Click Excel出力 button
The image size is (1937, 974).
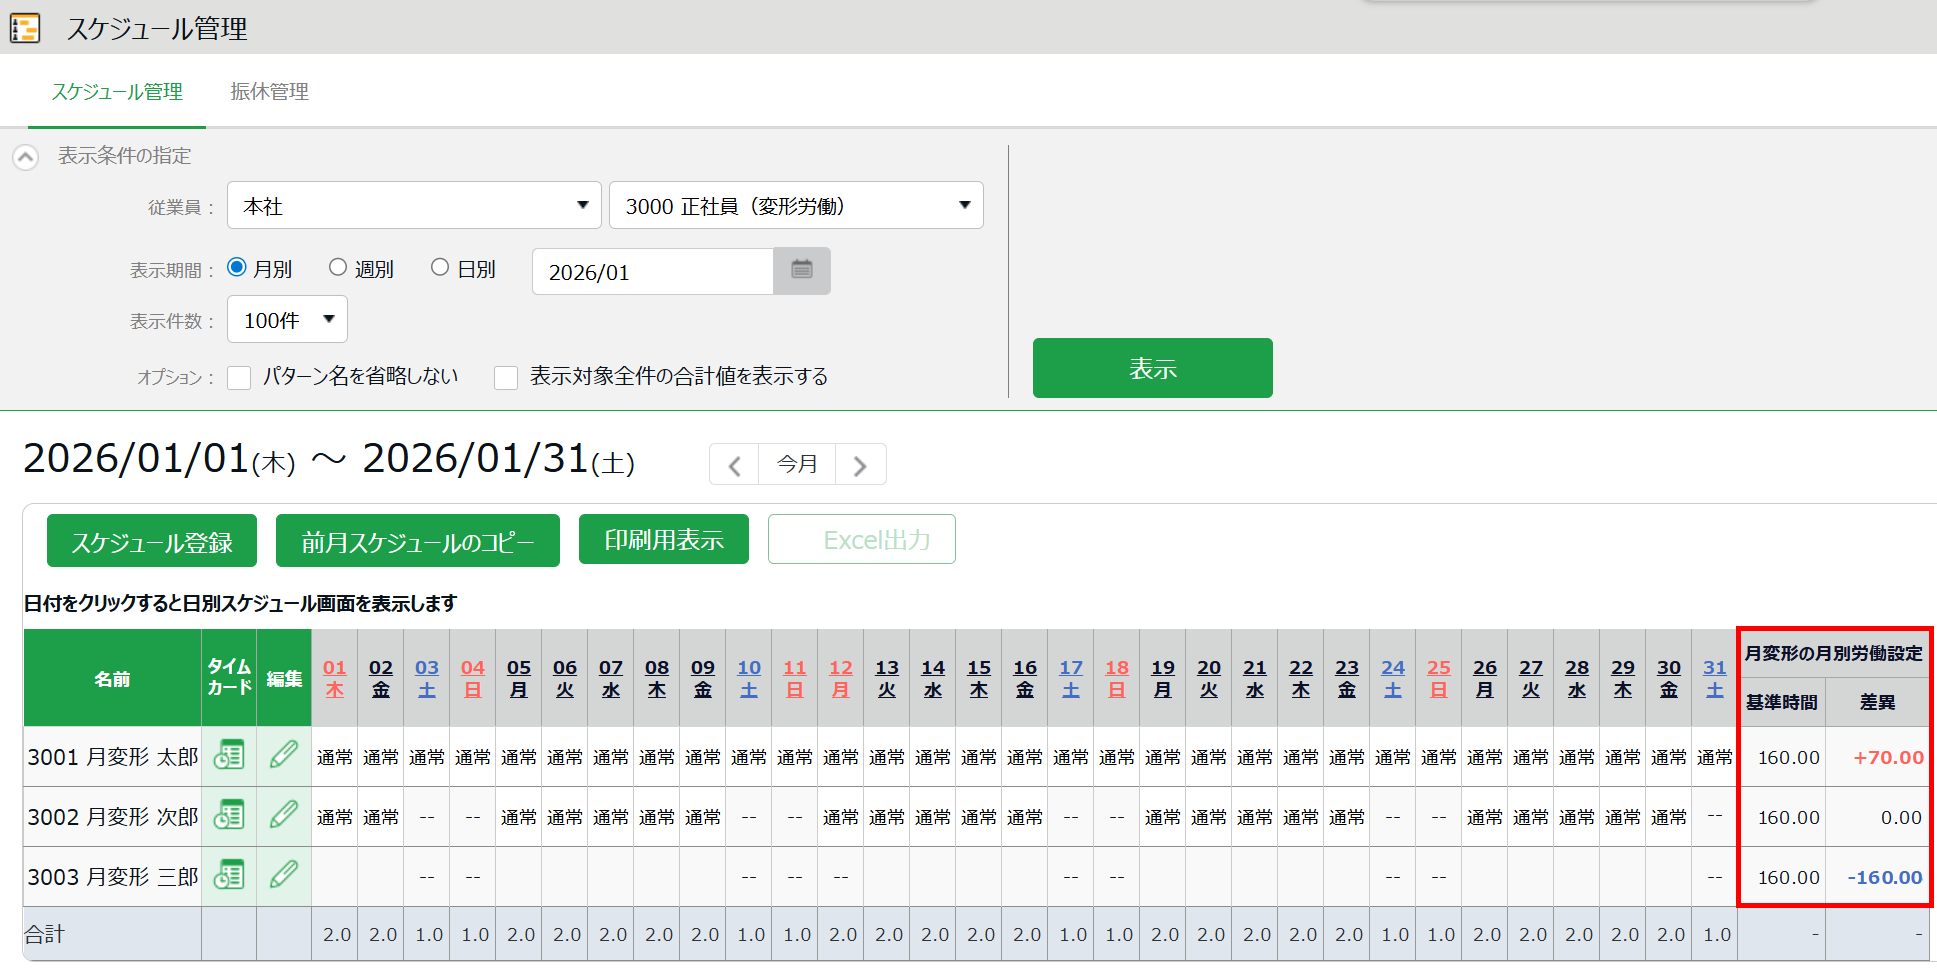(x=862, y=539)
